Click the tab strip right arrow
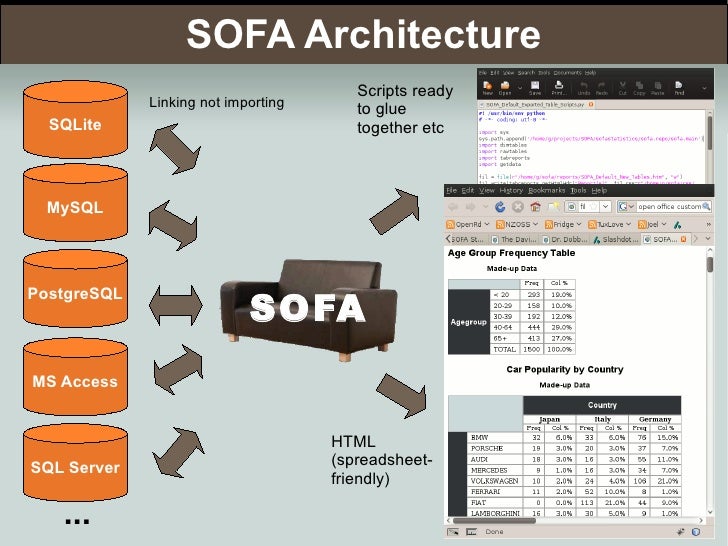The height and width of the screenshot is (546, 728). (696, 239)
